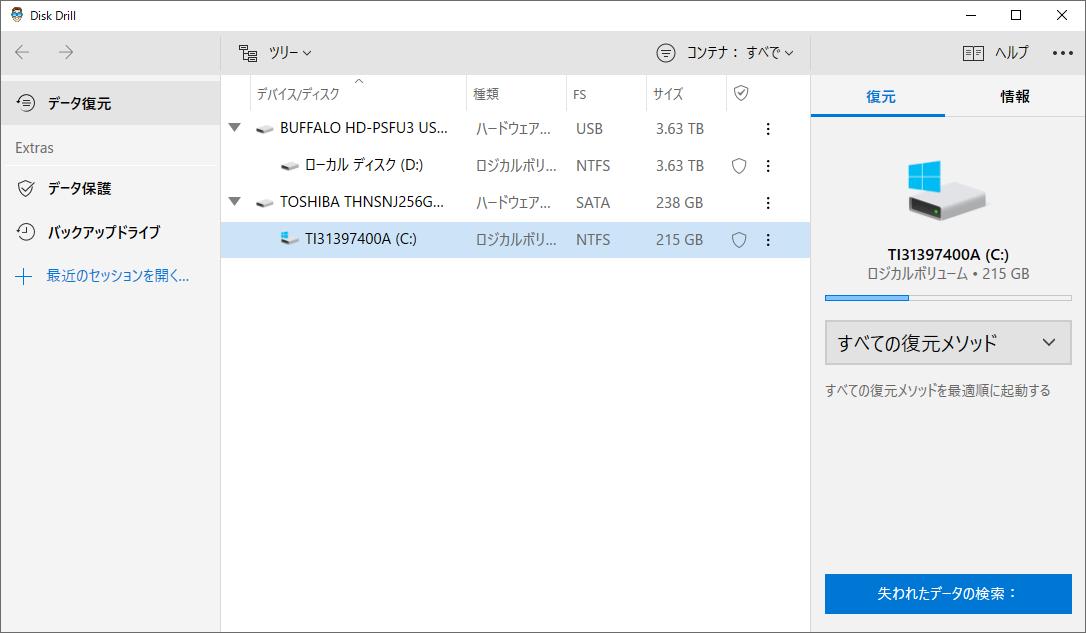Click 失われたデータの検索 button
Image resolution: width=1086 pixels, height=633 pixels.
click(947, 594)
